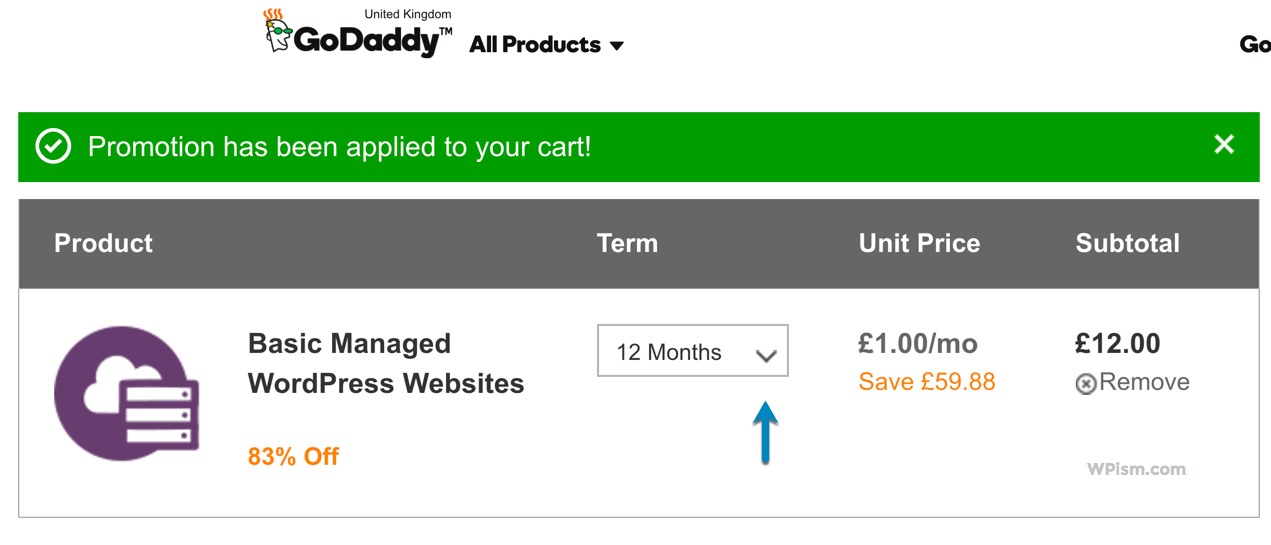Click the circled X icon beside Remove
This screenshot has width=1271, height=545.
(1086, 383)
